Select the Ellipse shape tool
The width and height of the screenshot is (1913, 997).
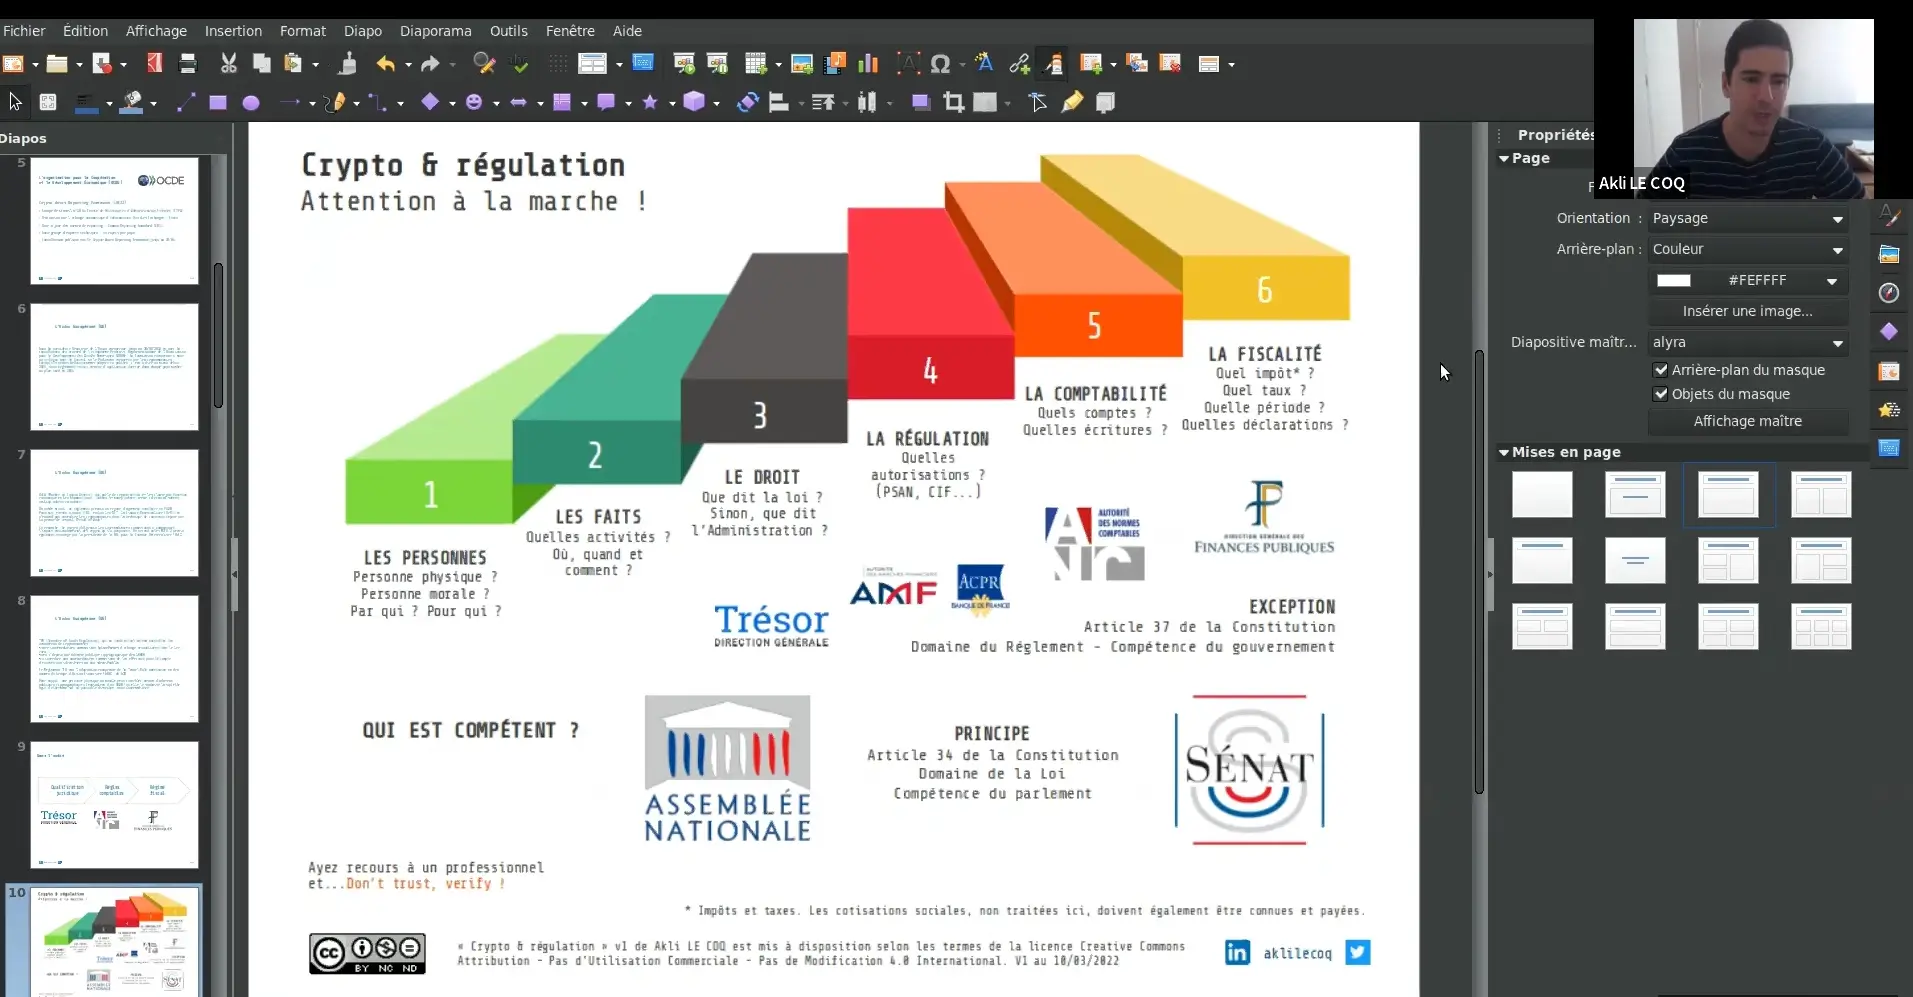click(251, 102)
